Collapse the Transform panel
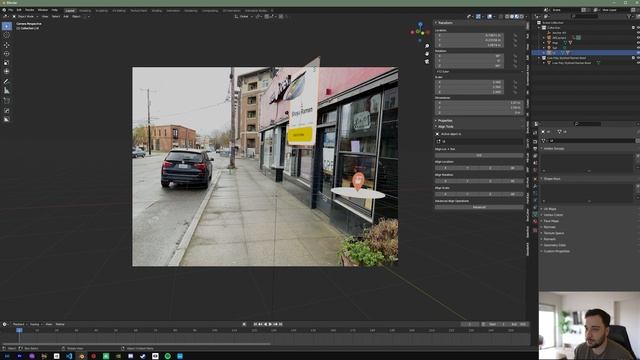Screen dimensions: 640x360 445,23
